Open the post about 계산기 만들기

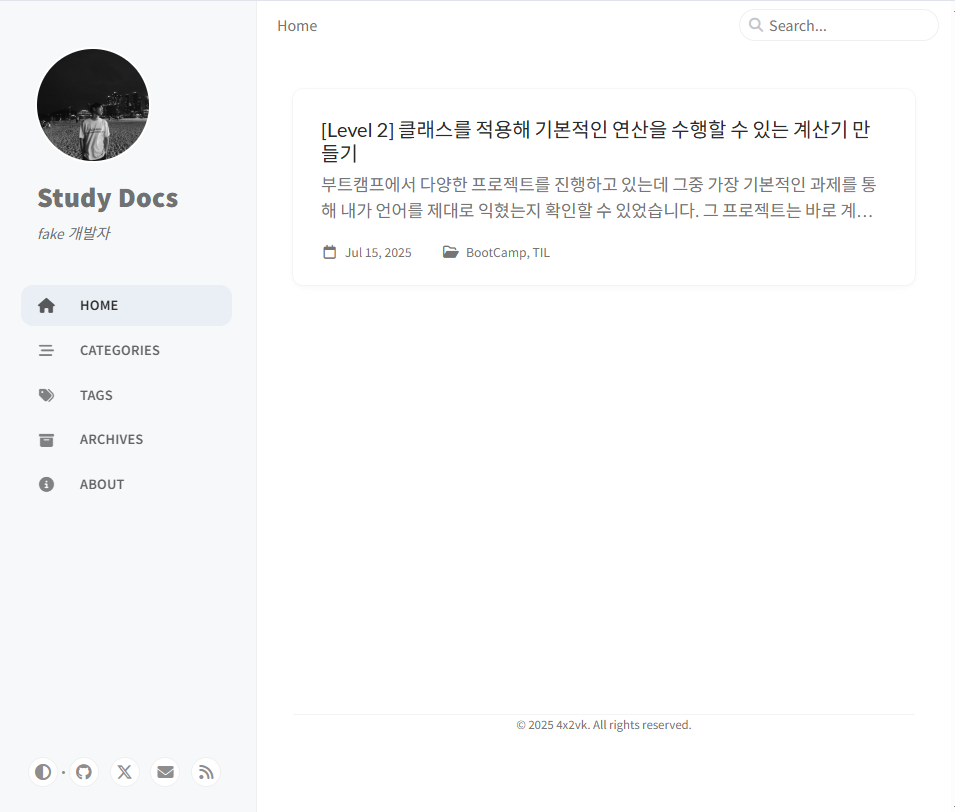point(595,141)
